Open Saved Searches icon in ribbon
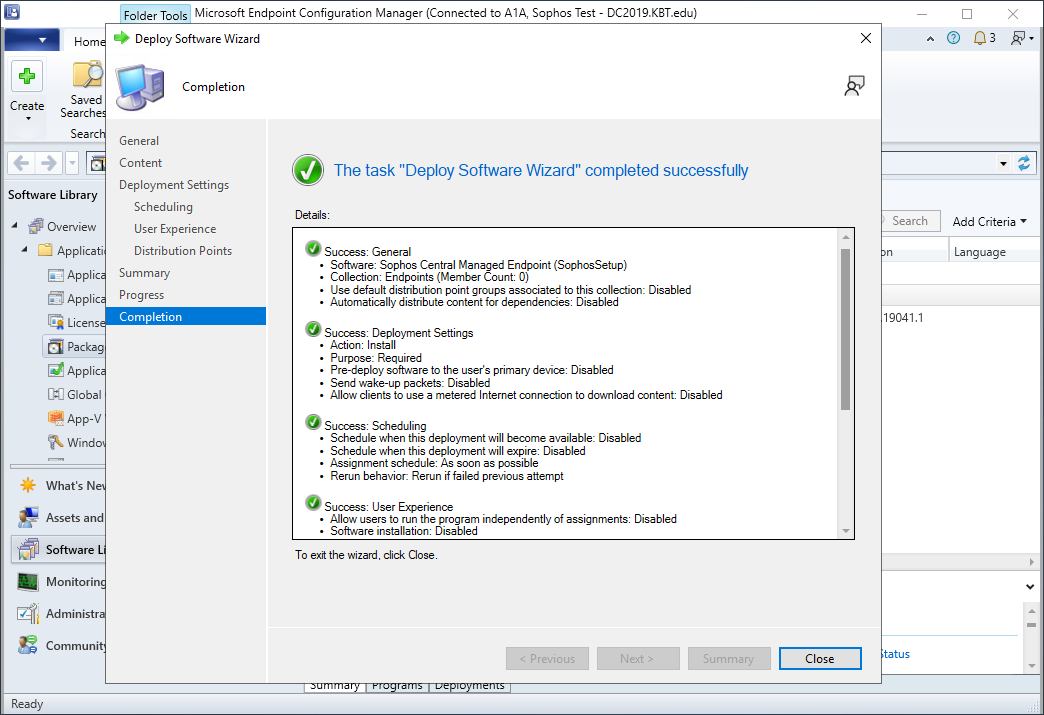The width and height of the screenshot is (1044, 715). click(87, 75)
